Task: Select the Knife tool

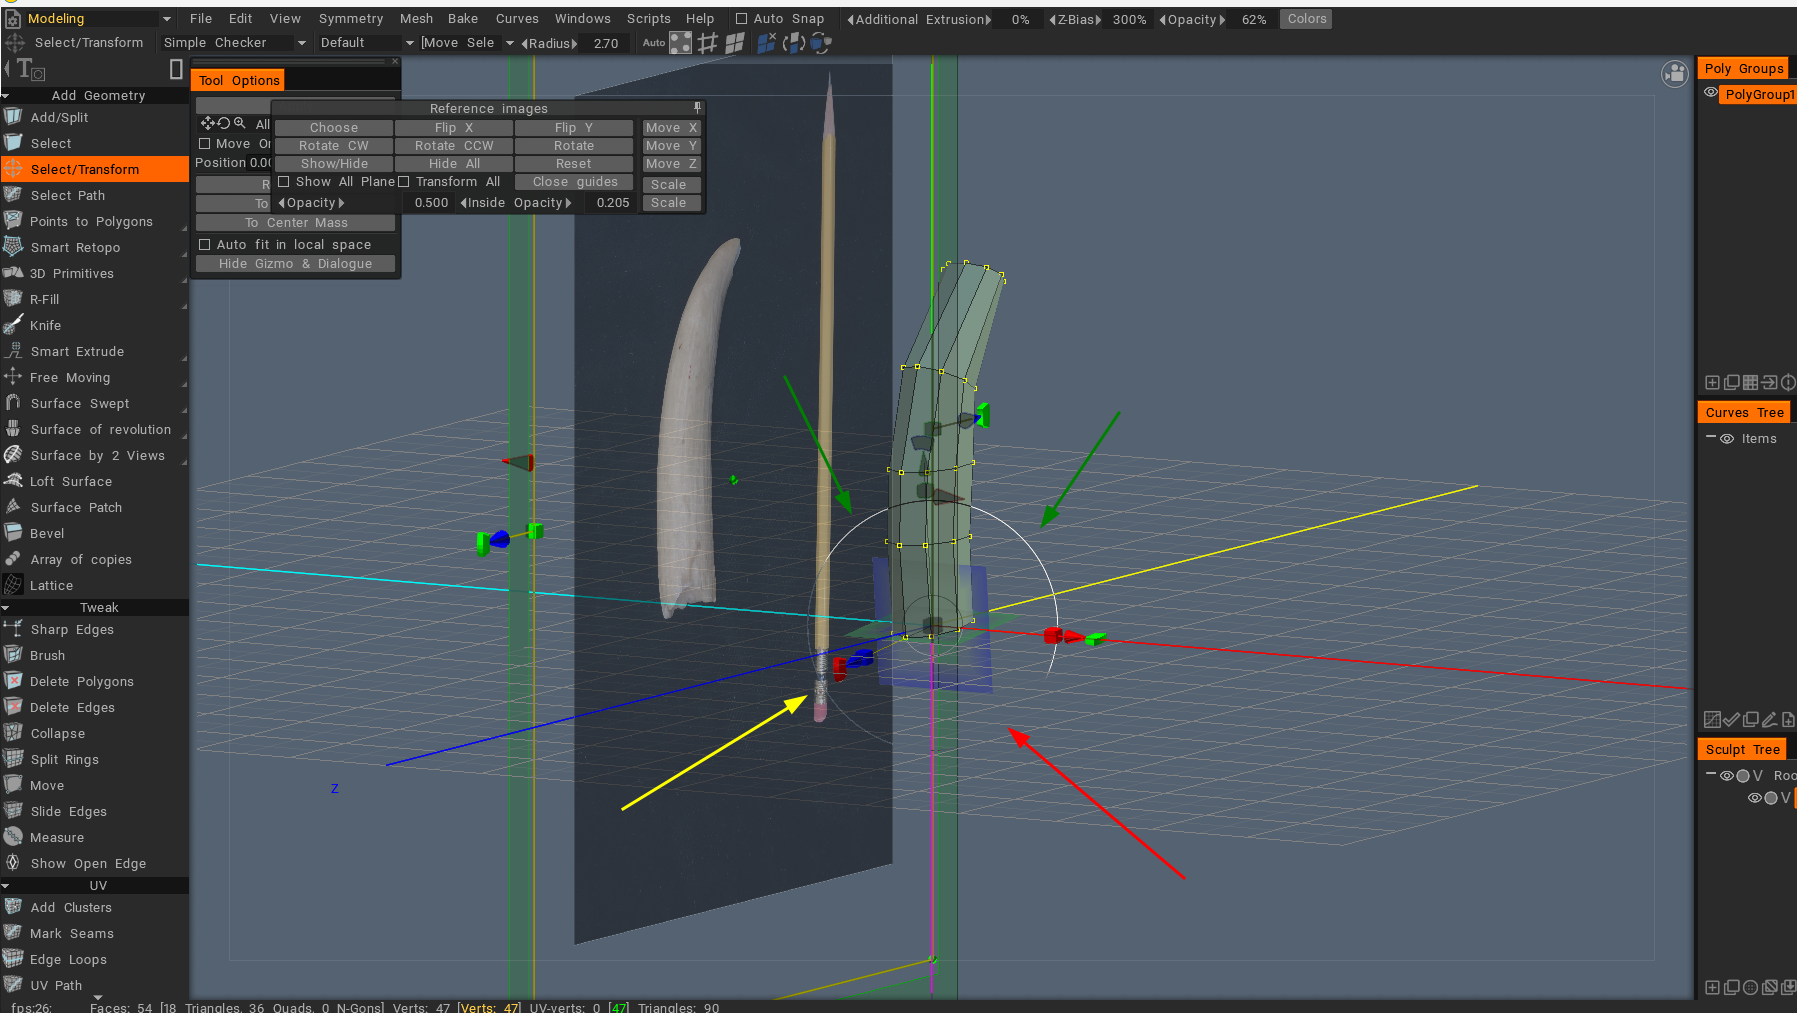Action: [44, 325]
